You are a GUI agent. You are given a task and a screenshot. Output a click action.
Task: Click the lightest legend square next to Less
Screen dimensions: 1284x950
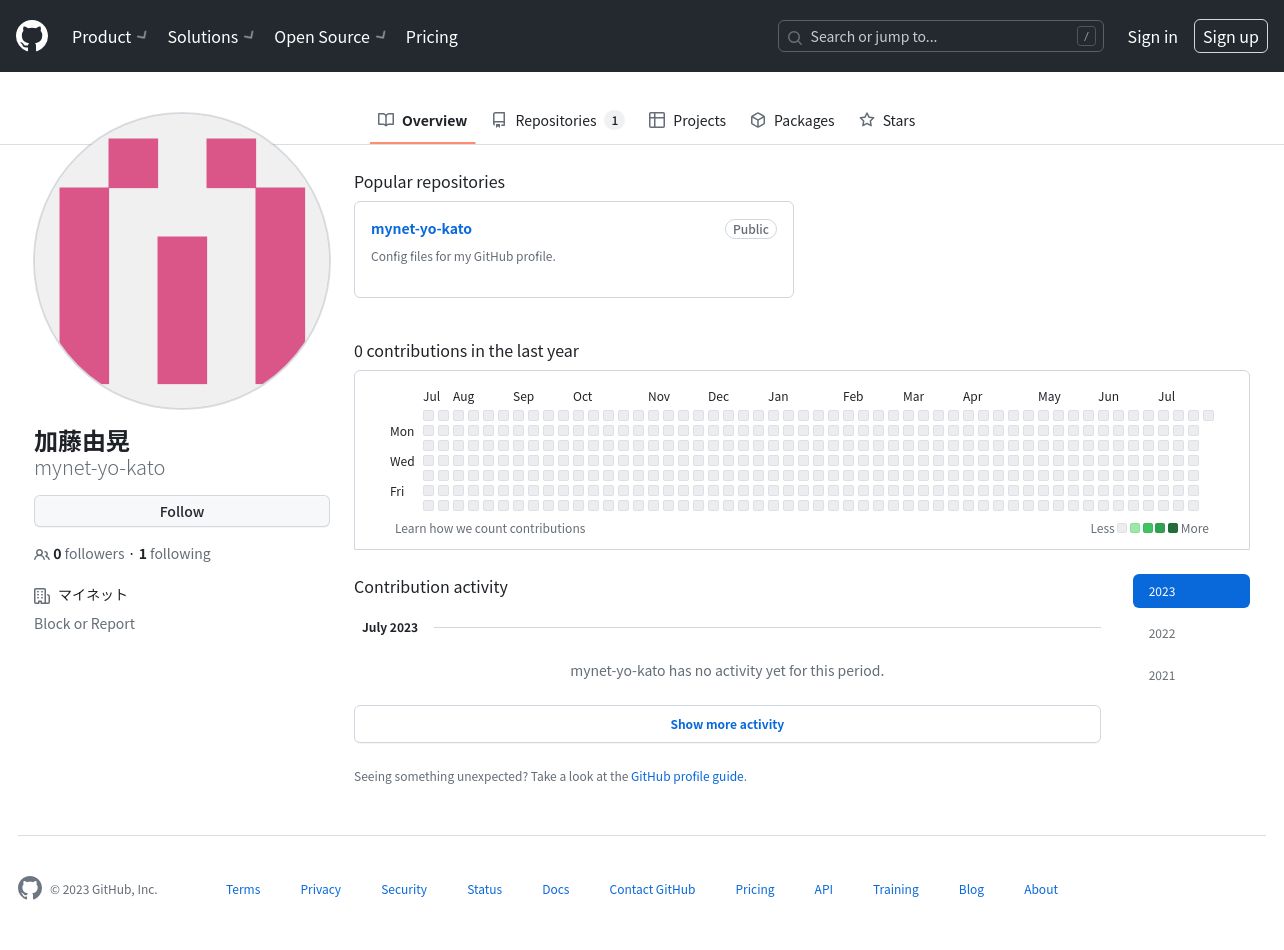pos(1122,528)
